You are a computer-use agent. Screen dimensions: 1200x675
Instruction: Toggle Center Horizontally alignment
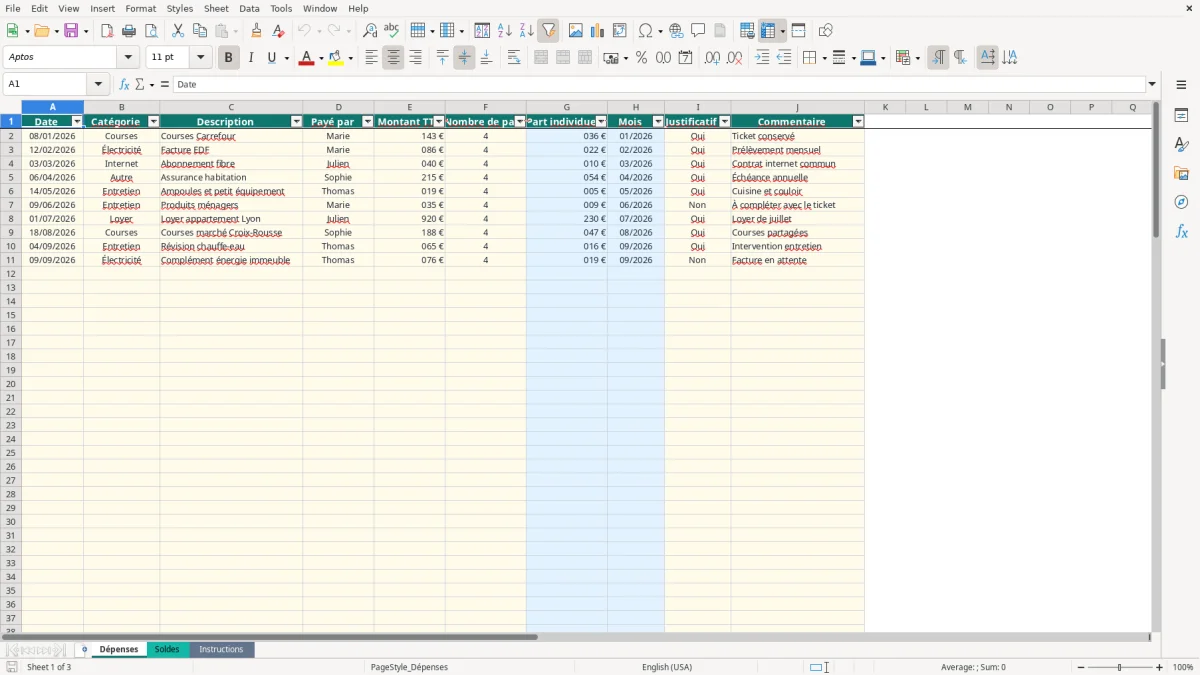[x=393, y=58]
